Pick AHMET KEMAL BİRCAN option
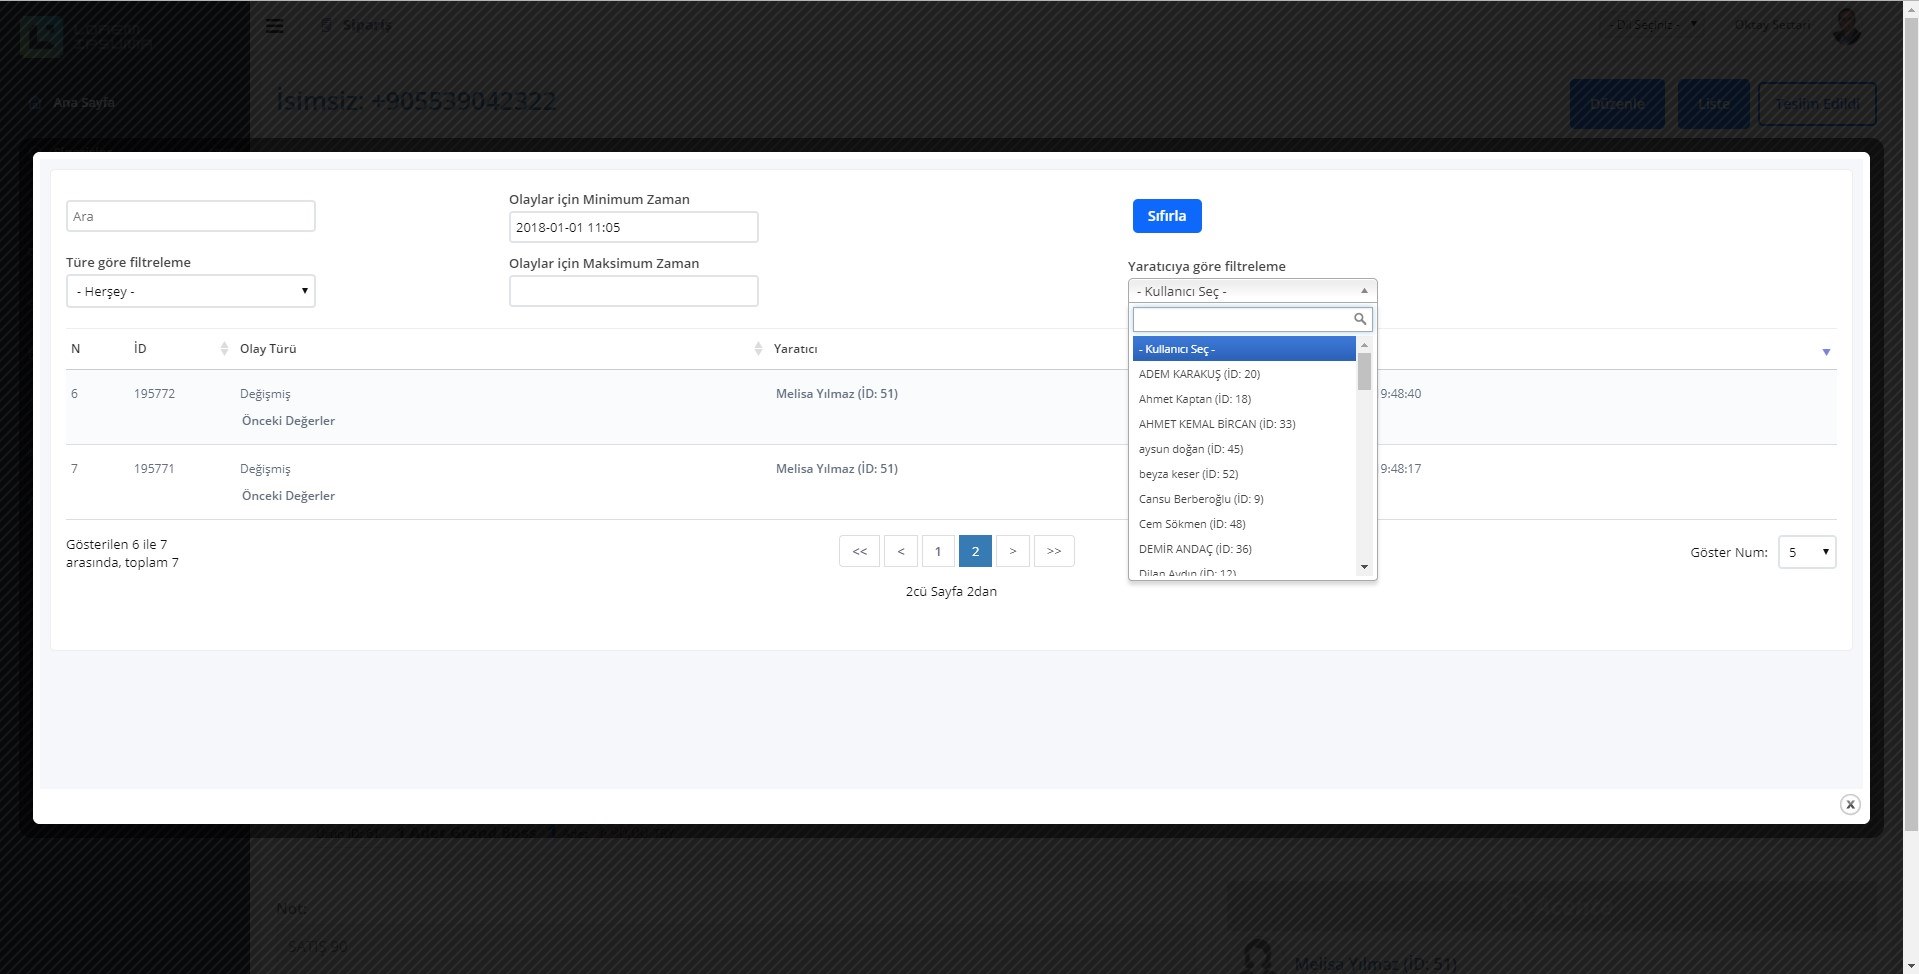Screen dimensions: 1919x974 point(1217,424)
